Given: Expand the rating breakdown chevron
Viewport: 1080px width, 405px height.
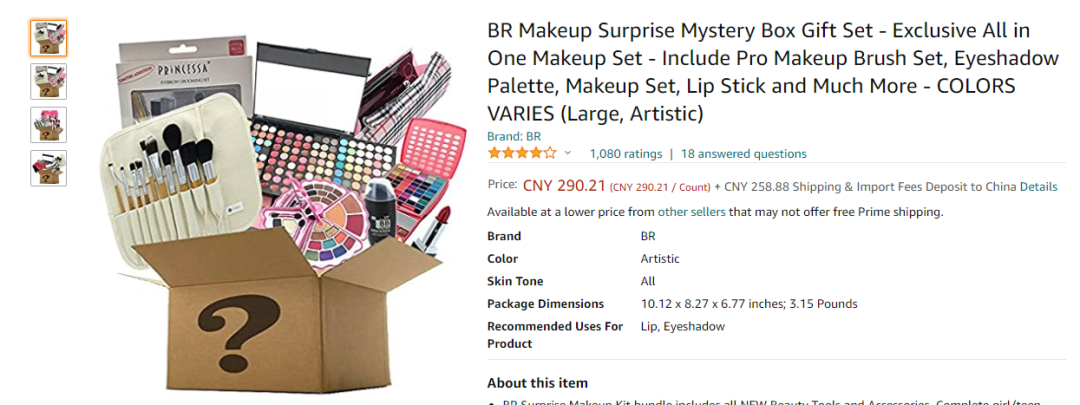Looking at the screenshot, I should 568,153.
